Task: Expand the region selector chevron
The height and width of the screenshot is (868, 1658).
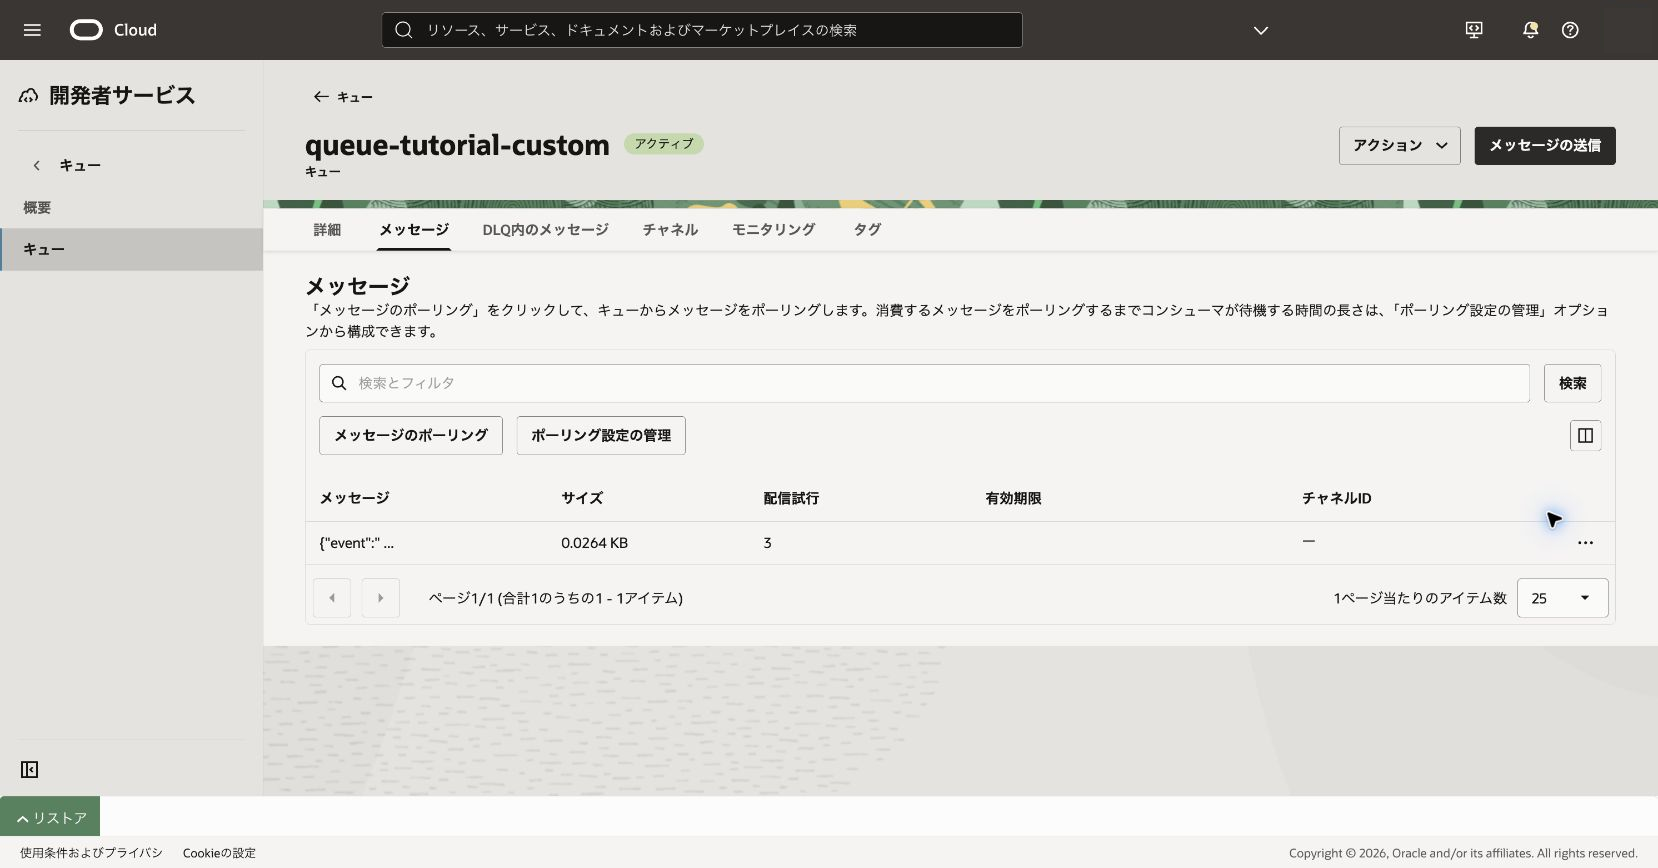Action: 1261,30
